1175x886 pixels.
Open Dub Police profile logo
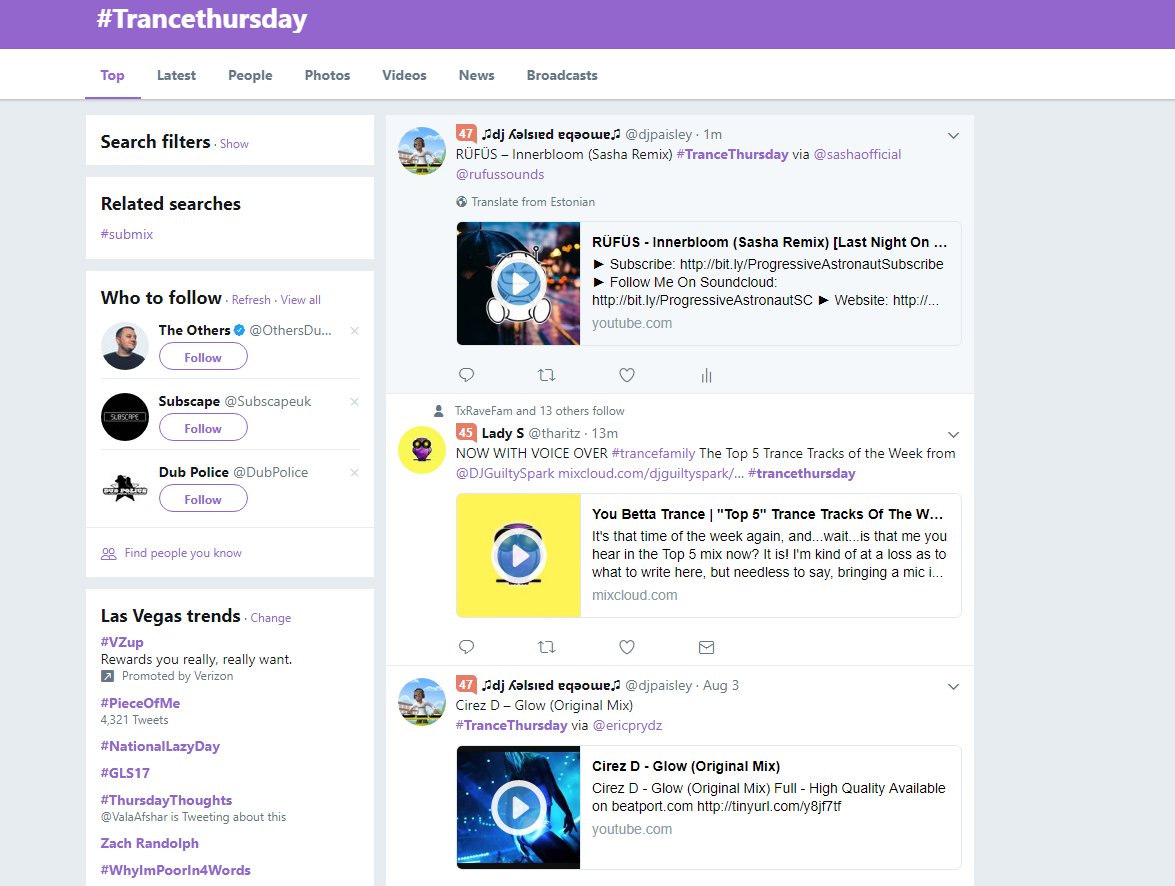tap(124, 488)
